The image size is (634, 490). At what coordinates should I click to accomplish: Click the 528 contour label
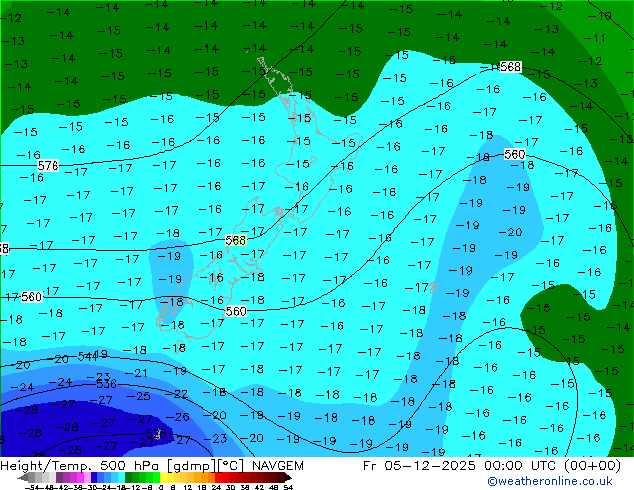[x=156, y=434]
